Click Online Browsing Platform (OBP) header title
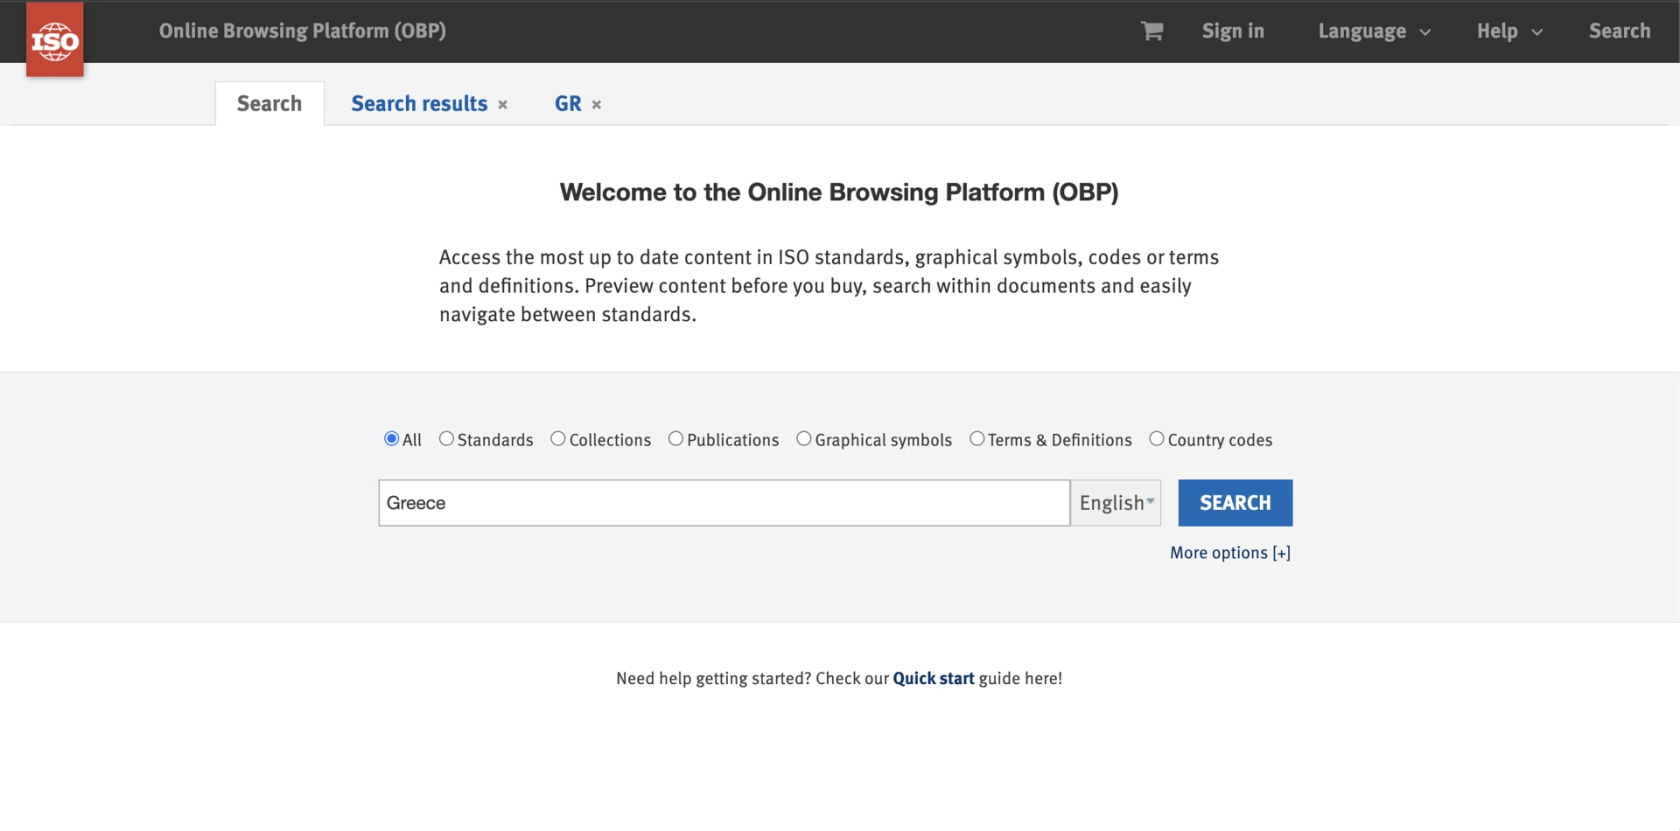The image size is (1680, 831). 302,31
